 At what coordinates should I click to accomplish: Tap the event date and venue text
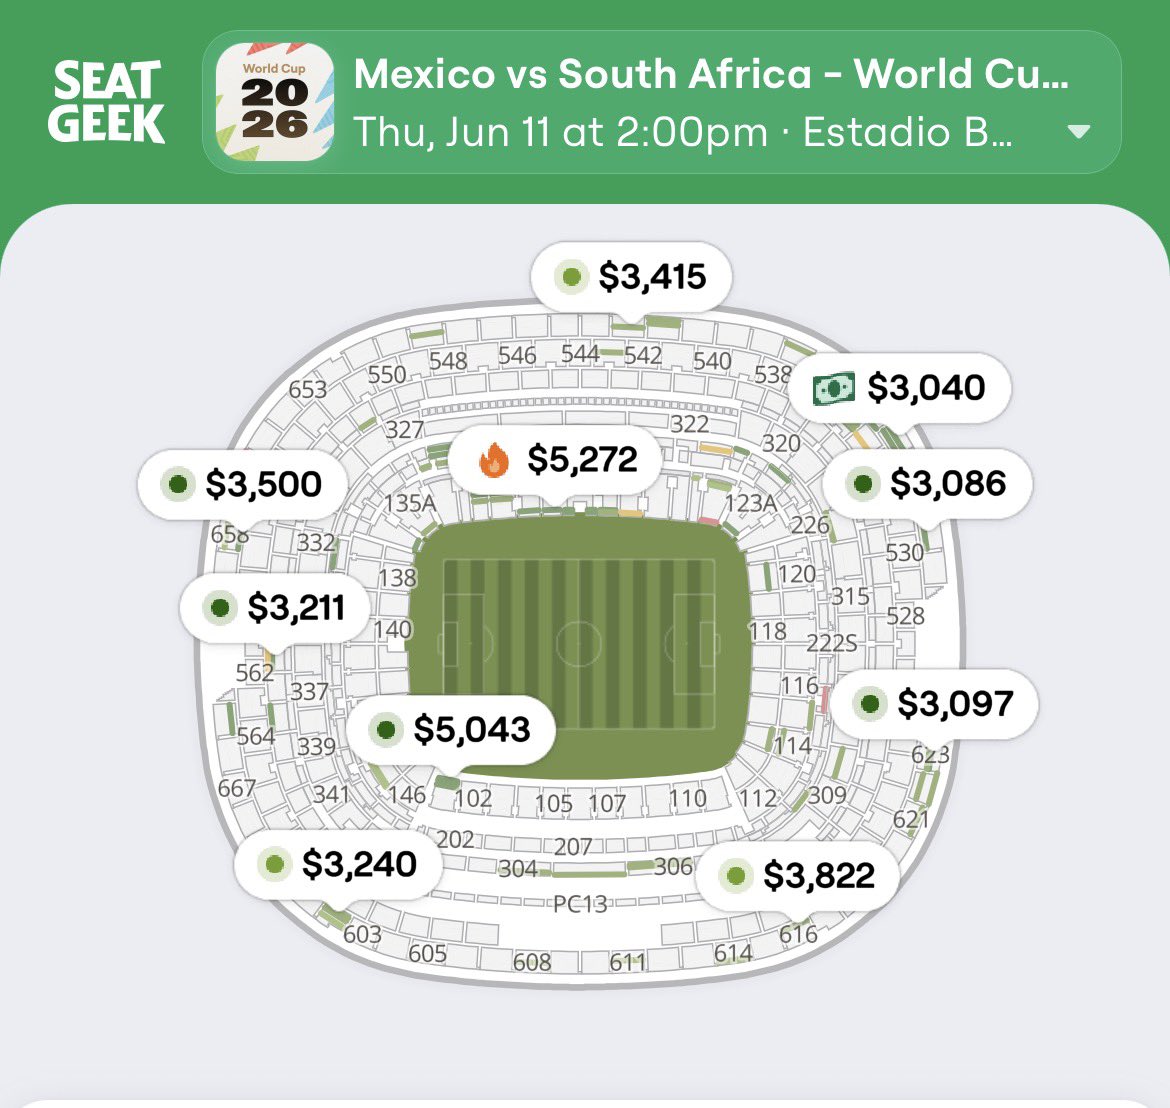click(683, 132)
